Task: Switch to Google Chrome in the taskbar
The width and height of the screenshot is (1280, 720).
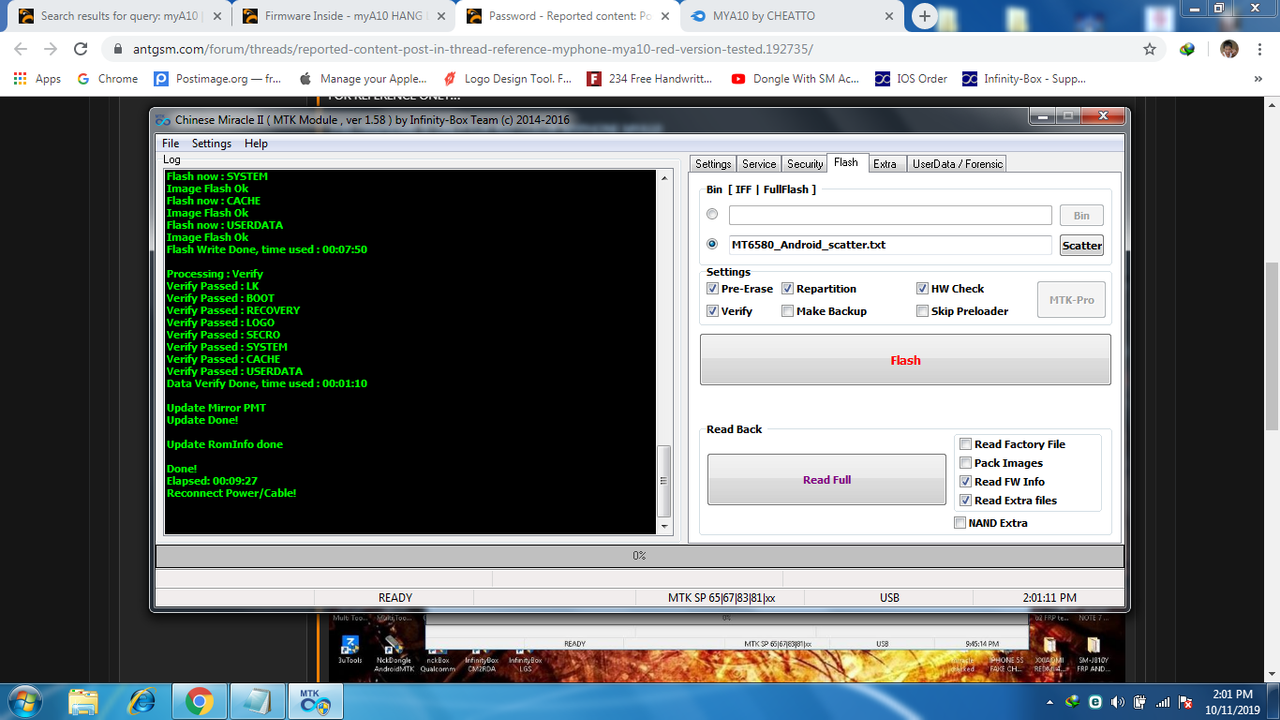Action: click(x=199, y=702)
